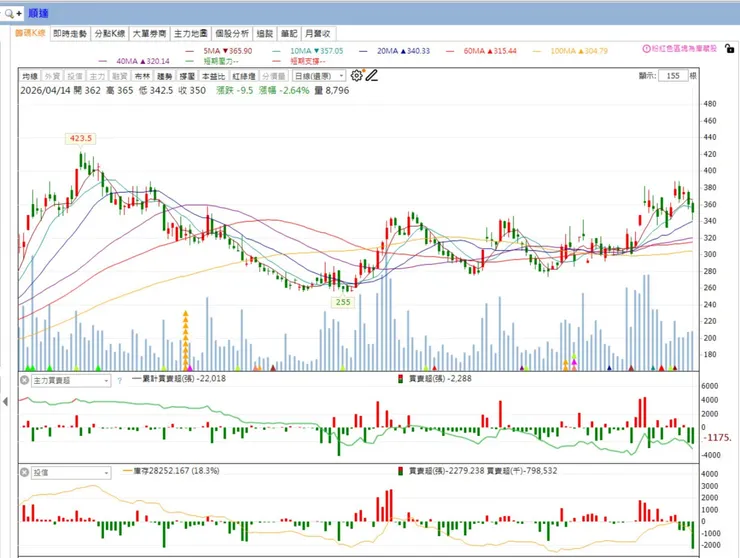Click the 100MA 304.79 legend

(571, 51)
